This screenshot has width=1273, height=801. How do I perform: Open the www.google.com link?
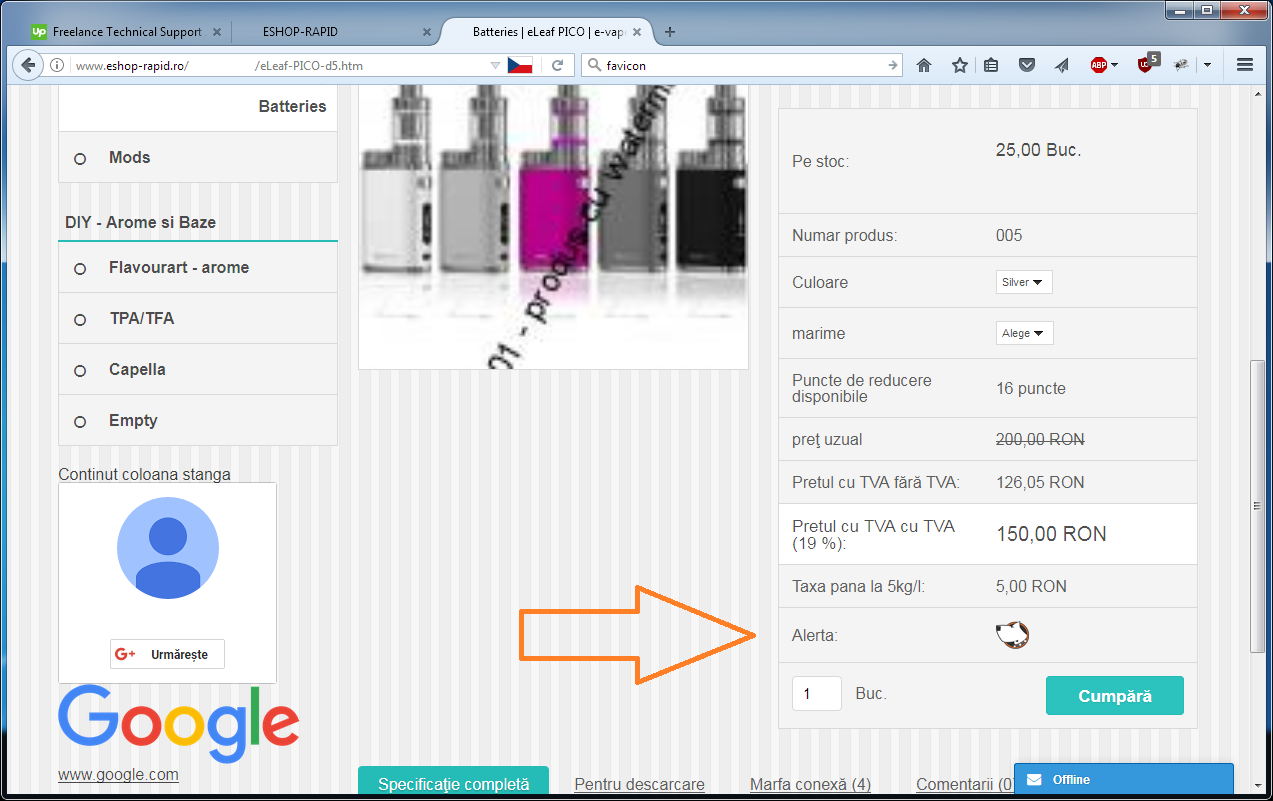click(x=118, y=774)
